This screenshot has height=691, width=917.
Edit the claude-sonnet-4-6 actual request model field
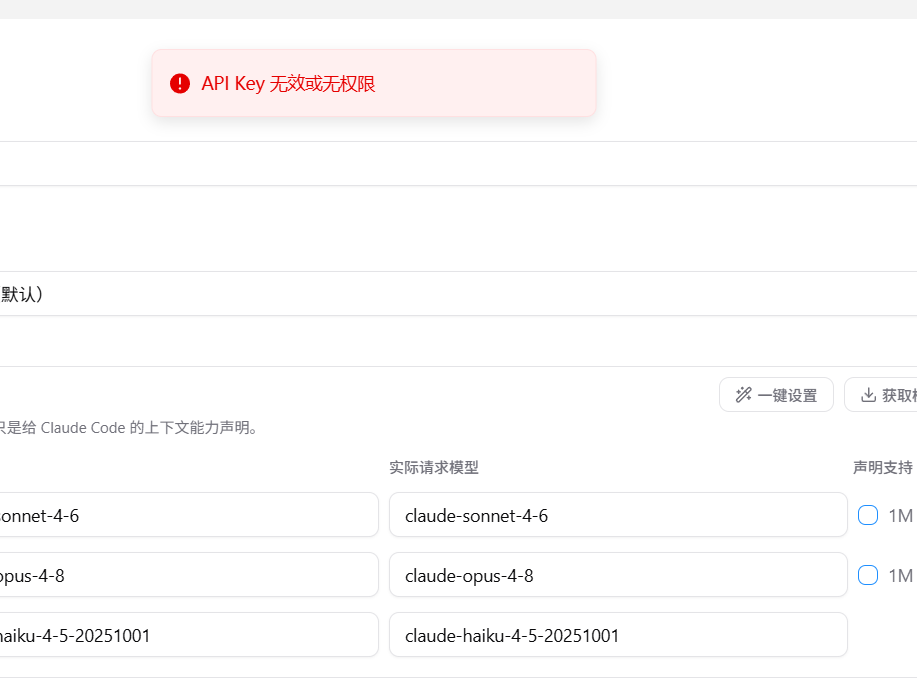(618, 515)
